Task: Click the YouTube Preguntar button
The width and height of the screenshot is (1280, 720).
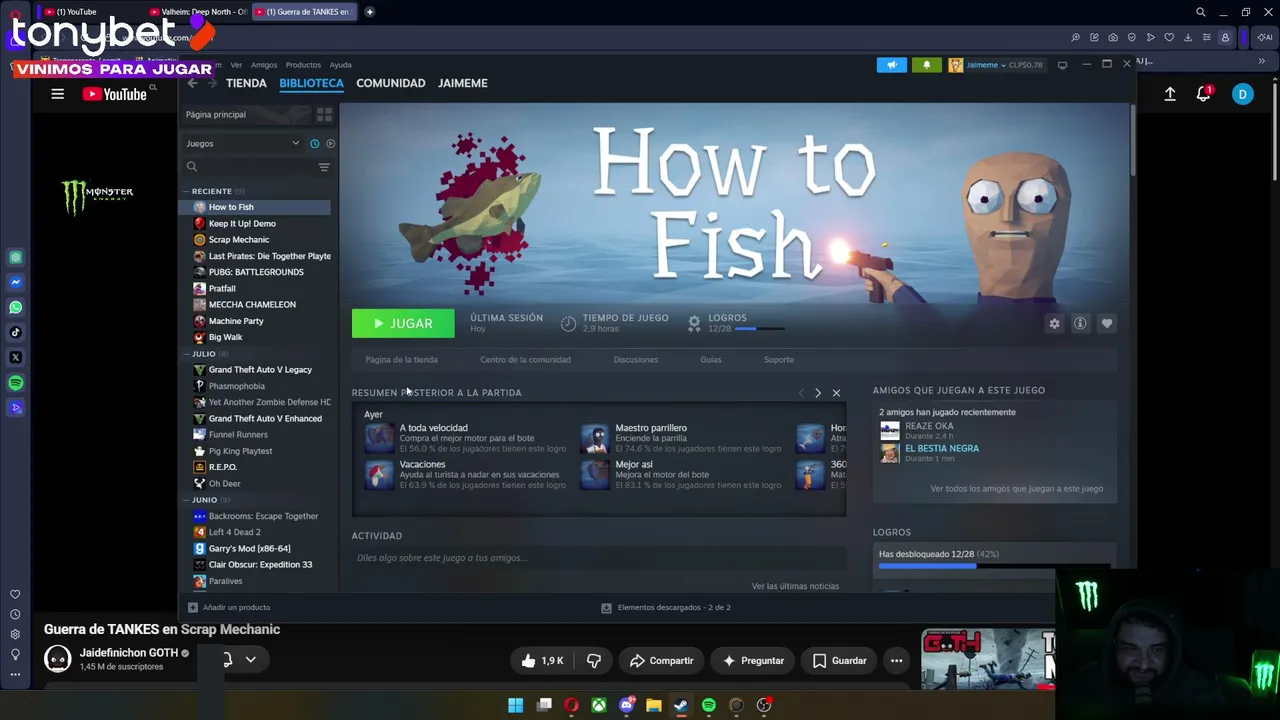Action: pyautogui.click(x=754, y=660)
